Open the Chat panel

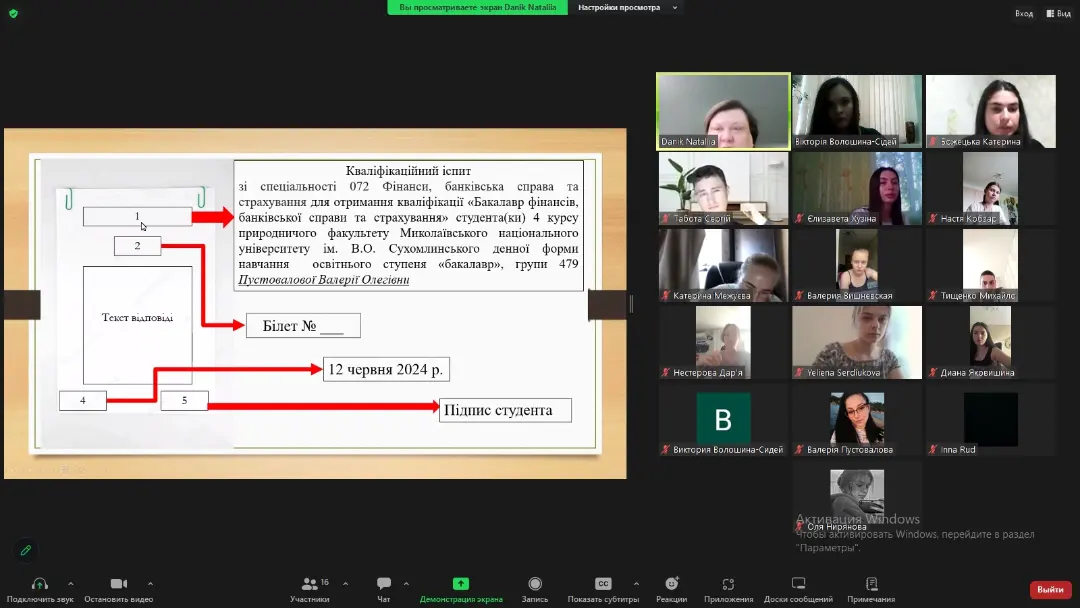pyautogui.click(x=383, y=585)
